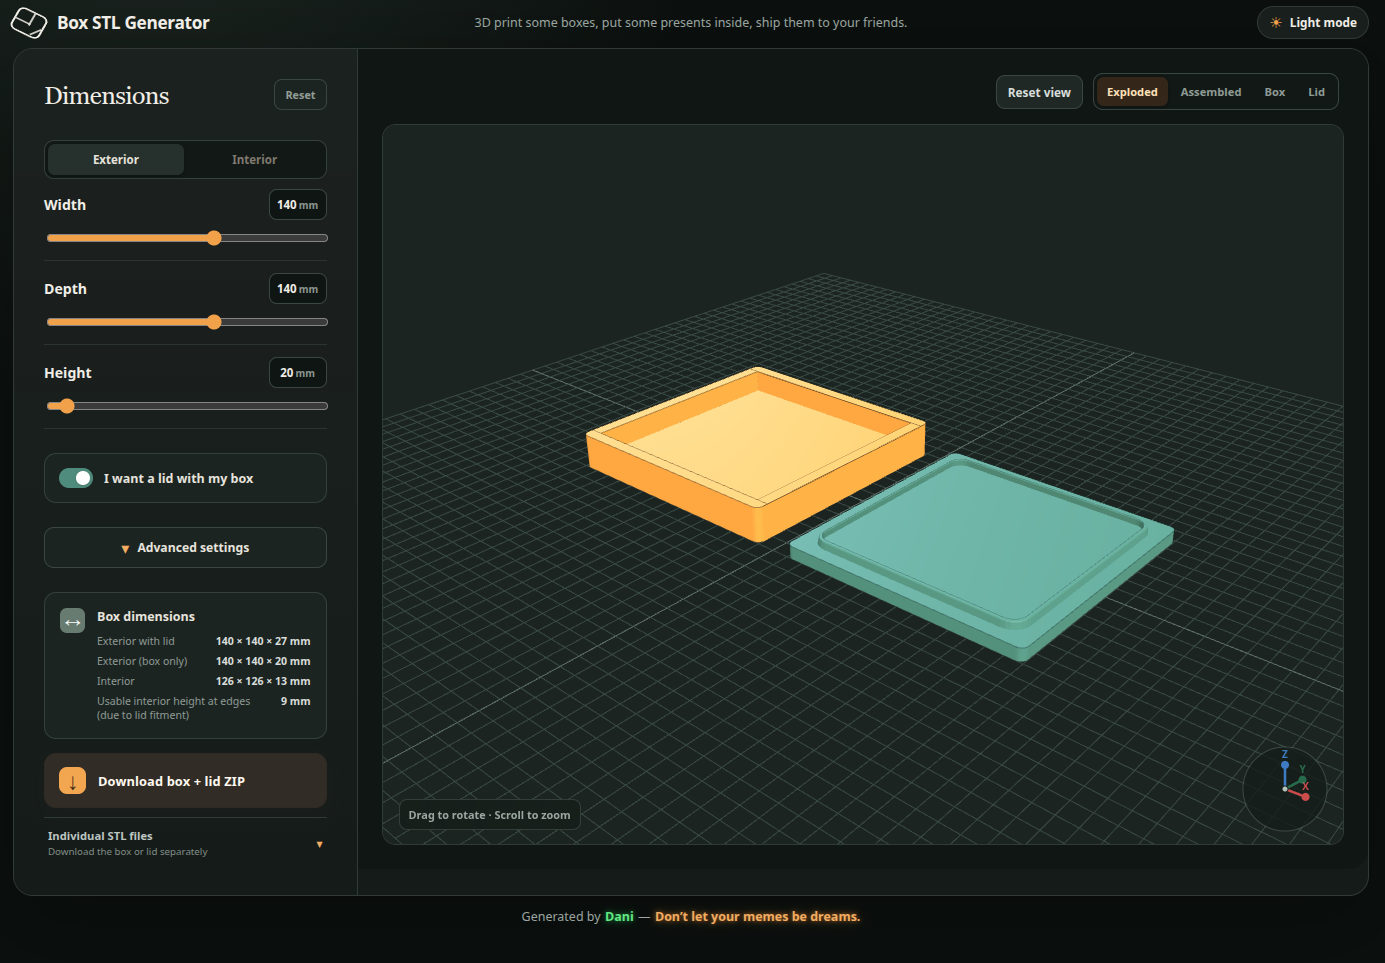Click the Height slider handle
Image resolution: width=1385 pixels, height=963 pixels.
click(x=67, y=406)
